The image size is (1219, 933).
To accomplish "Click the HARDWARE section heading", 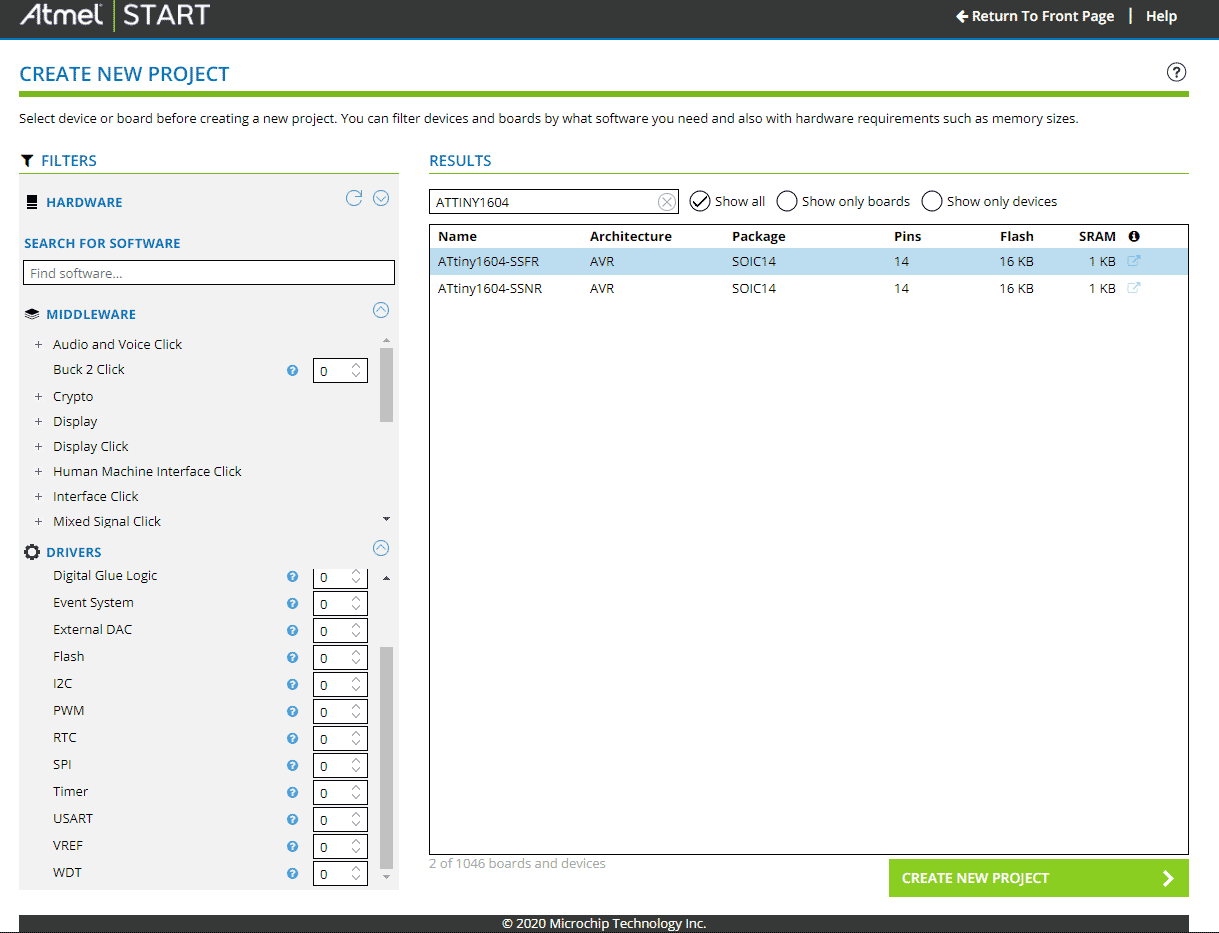I will 84,202.
